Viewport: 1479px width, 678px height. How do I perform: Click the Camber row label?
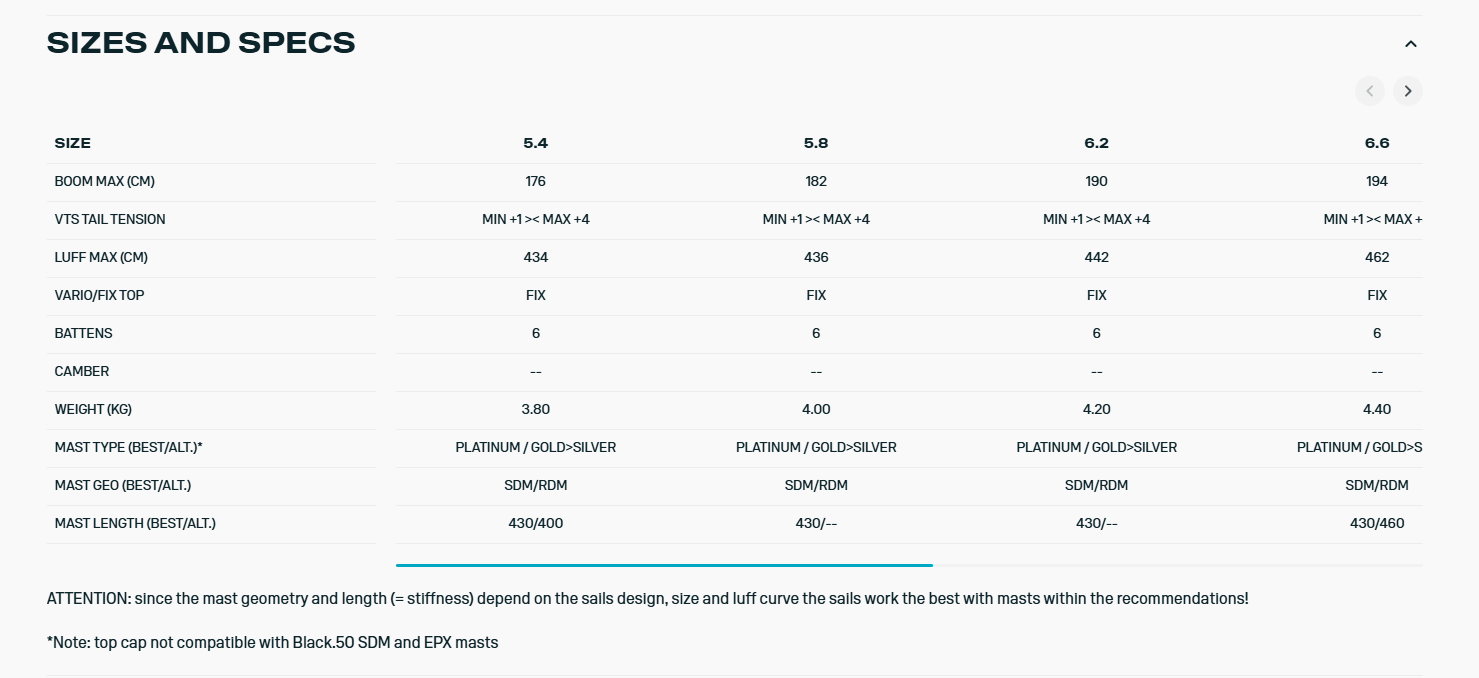[x=82, y=371]
